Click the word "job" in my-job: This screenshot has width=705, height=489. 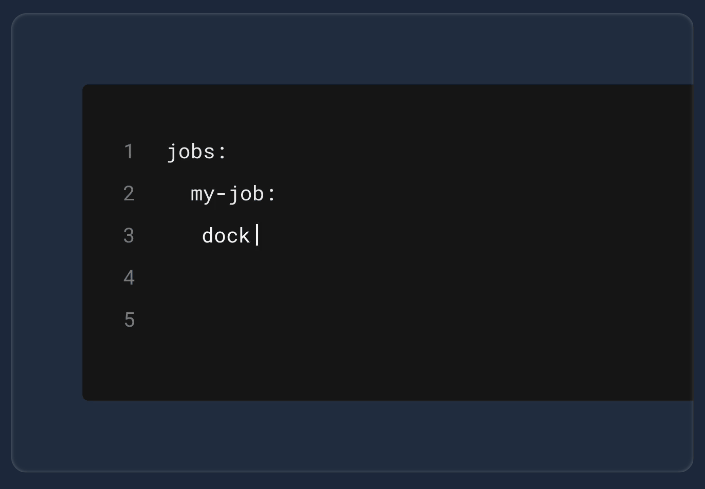[x=246, y=194]
